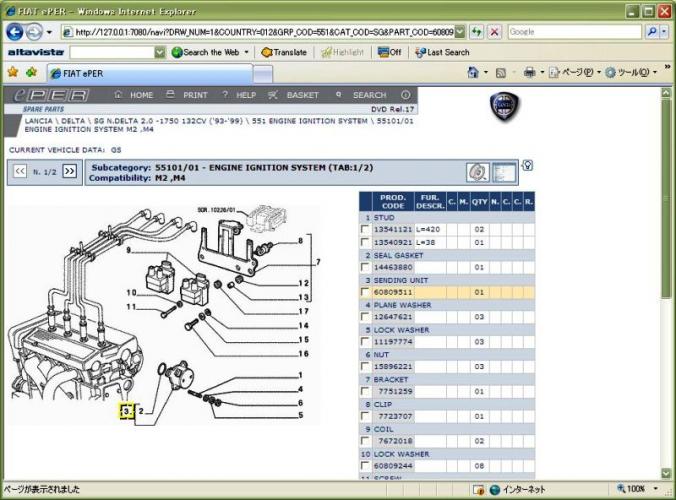Check box for part 13540921
The width and height of the screenshot is (676, 500).
365,242
